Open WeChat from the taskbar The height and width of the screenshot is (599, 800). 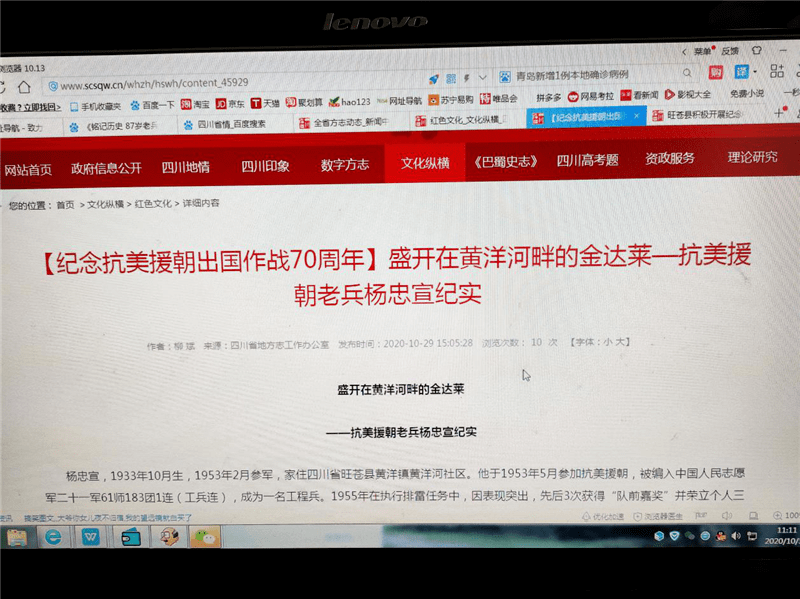pos(206,537)
